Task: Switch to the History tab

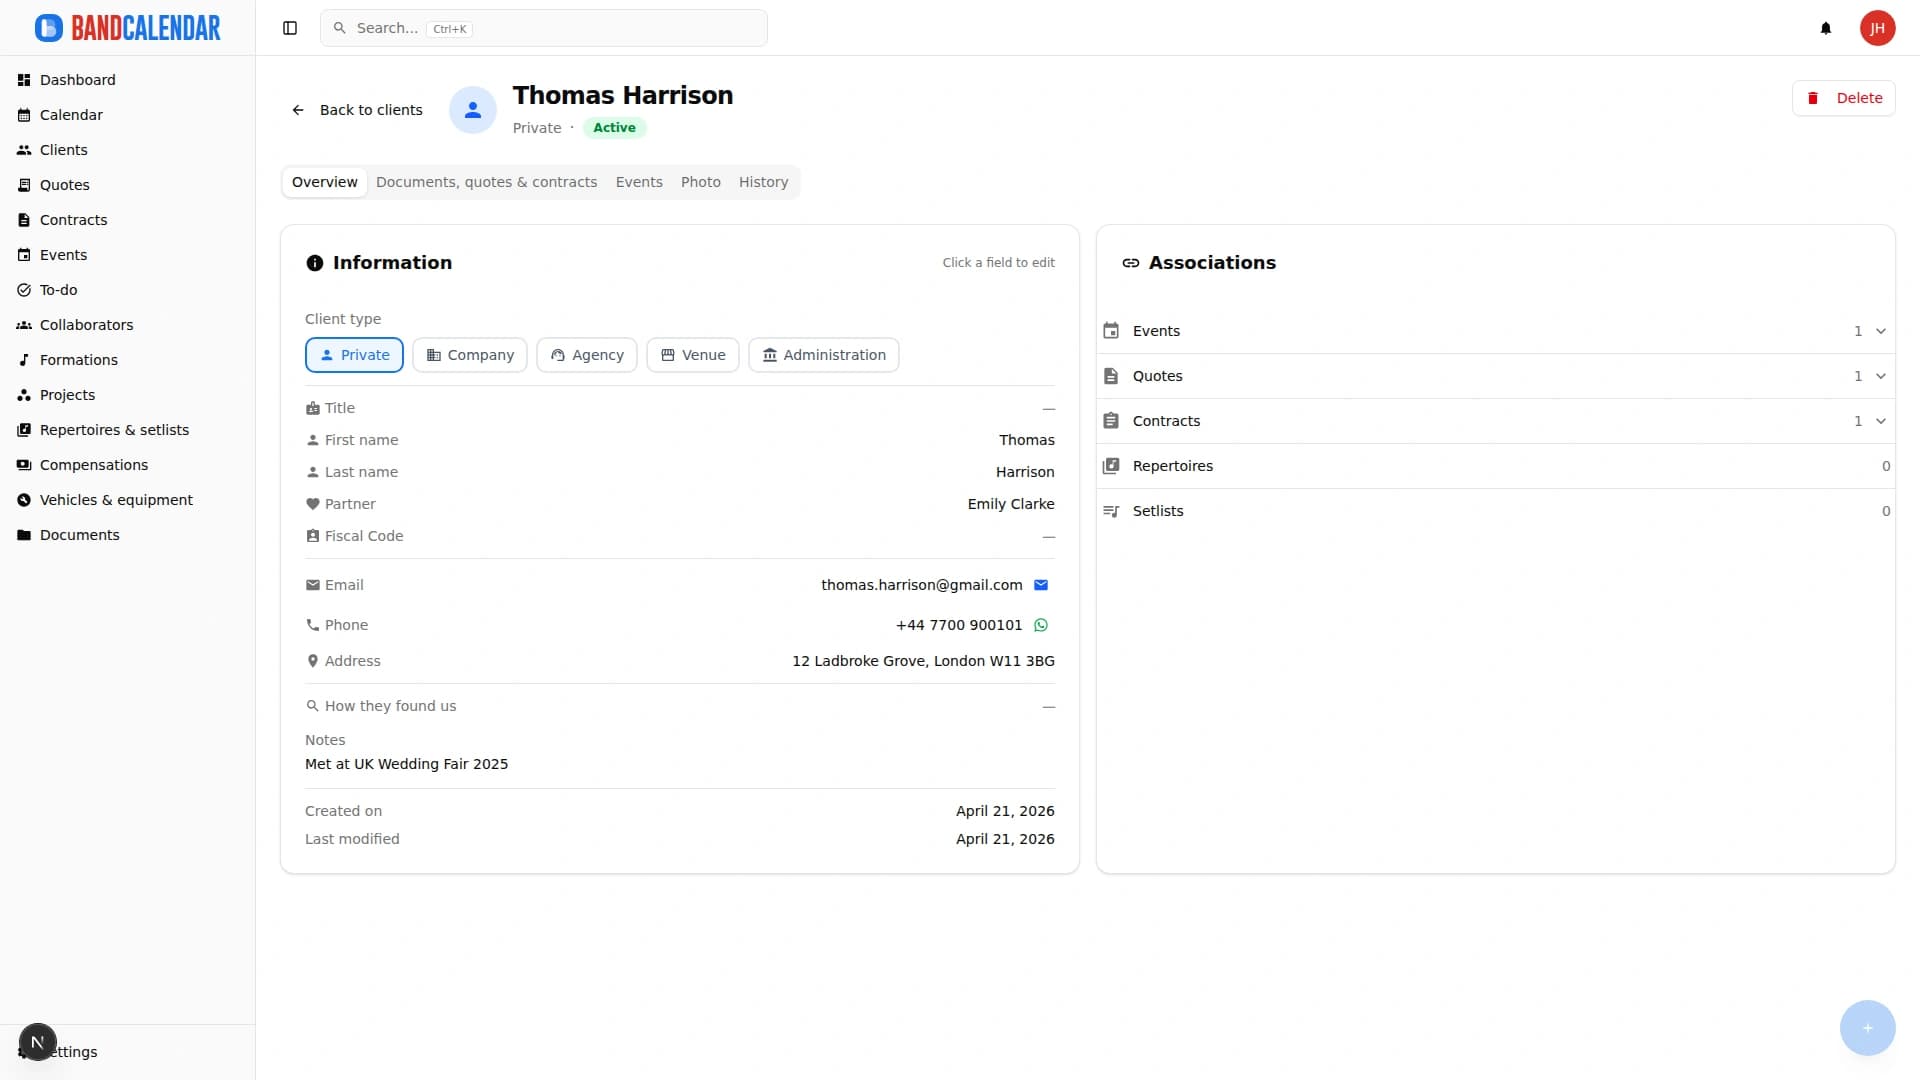Action: [764, 182]
